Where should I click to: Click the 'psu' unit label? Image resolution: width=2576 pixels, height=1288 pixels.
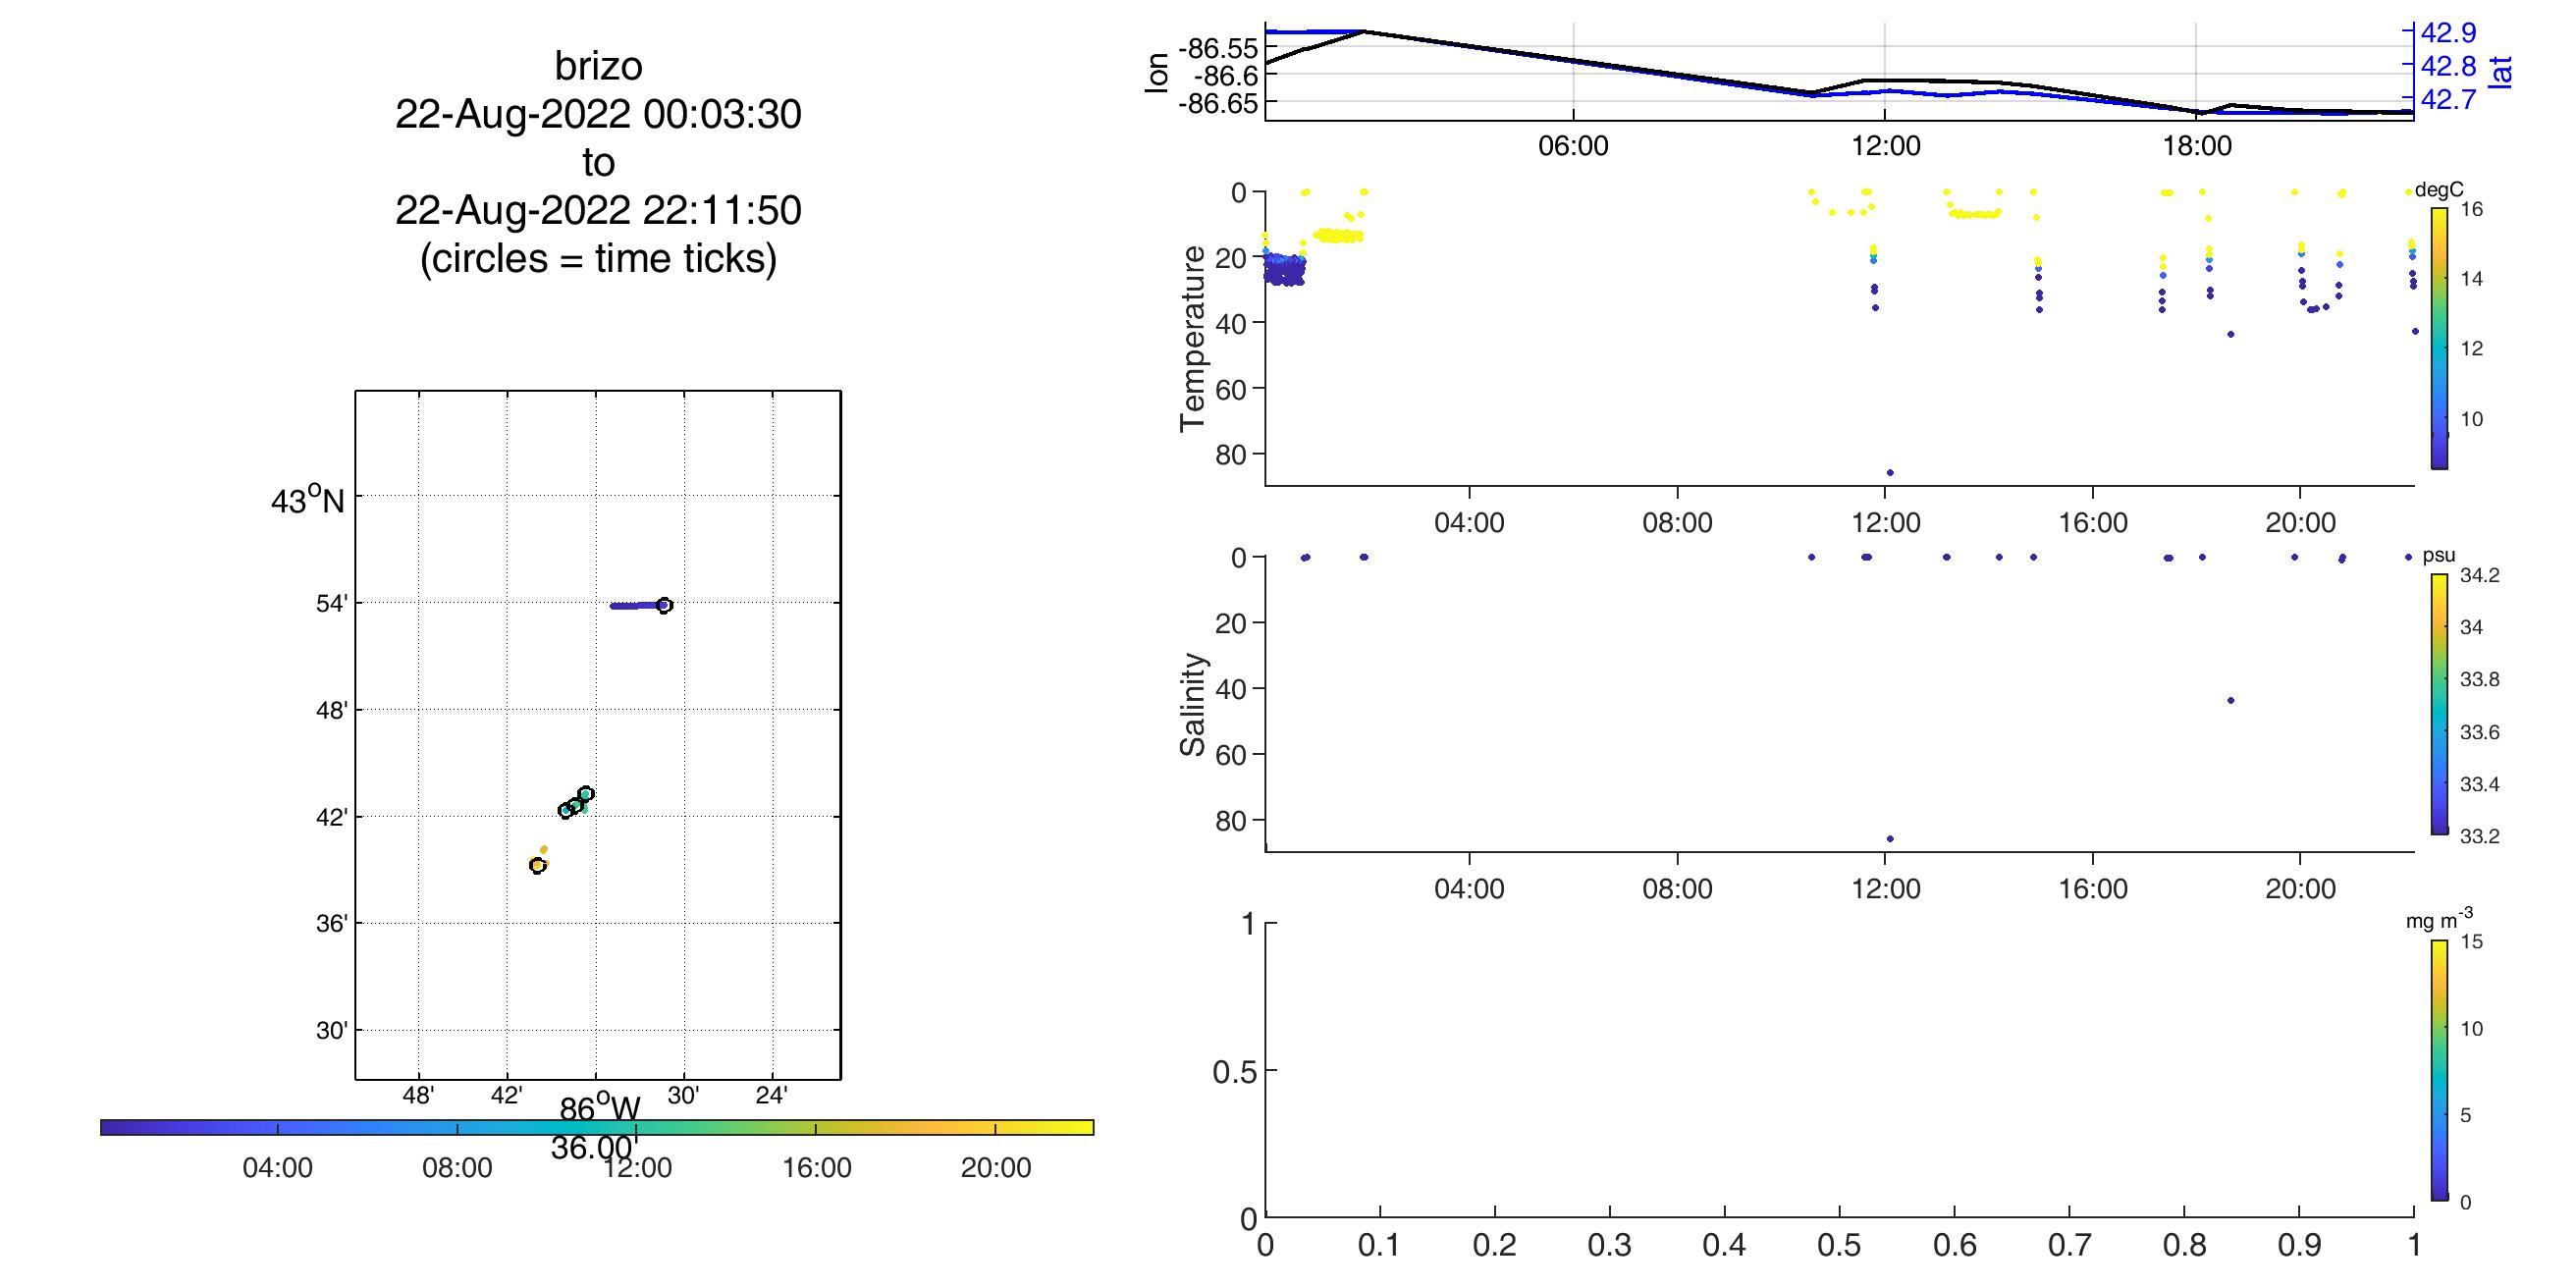click(2439, 556)
